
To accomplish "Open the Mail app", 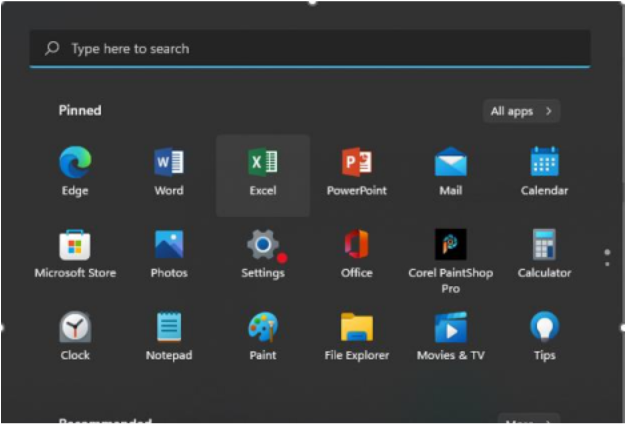I will point(450,162).
